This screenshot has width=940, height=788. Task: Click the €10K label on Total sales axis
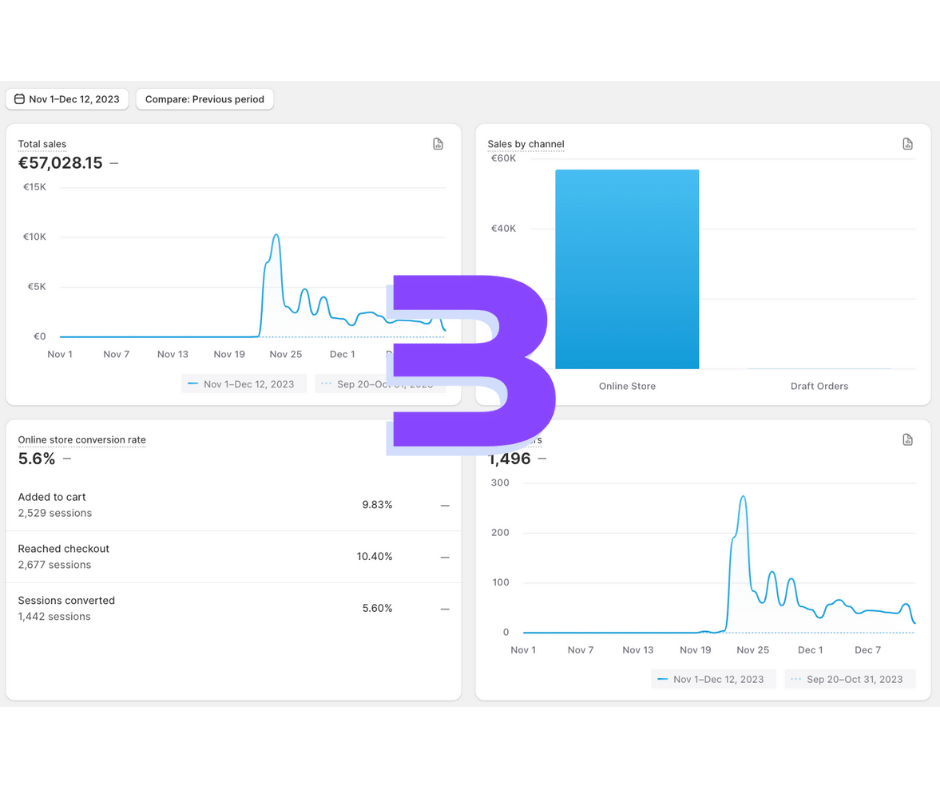click(x=34, y=237)
